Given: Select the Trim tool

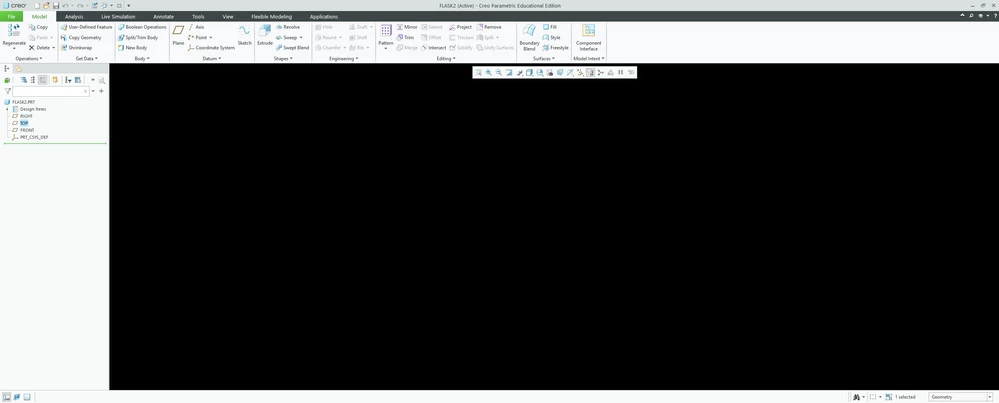Looking at the screenshot, I should tap(405, 38).
